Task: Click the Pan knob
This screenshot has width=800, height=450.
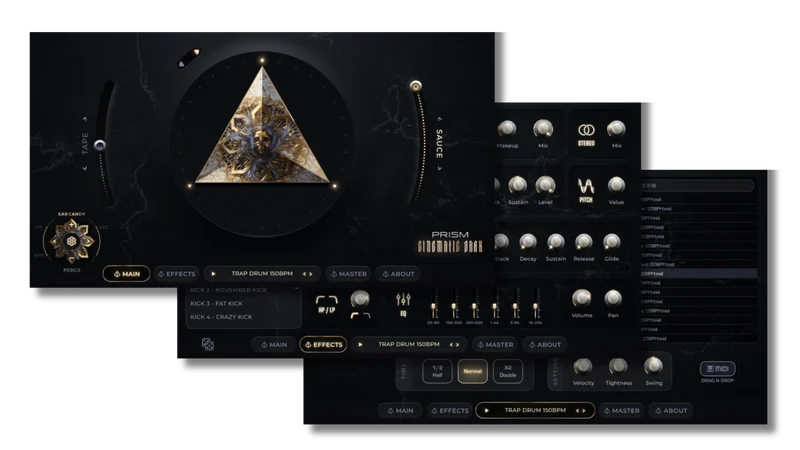Action: click(x=613, y=297)
